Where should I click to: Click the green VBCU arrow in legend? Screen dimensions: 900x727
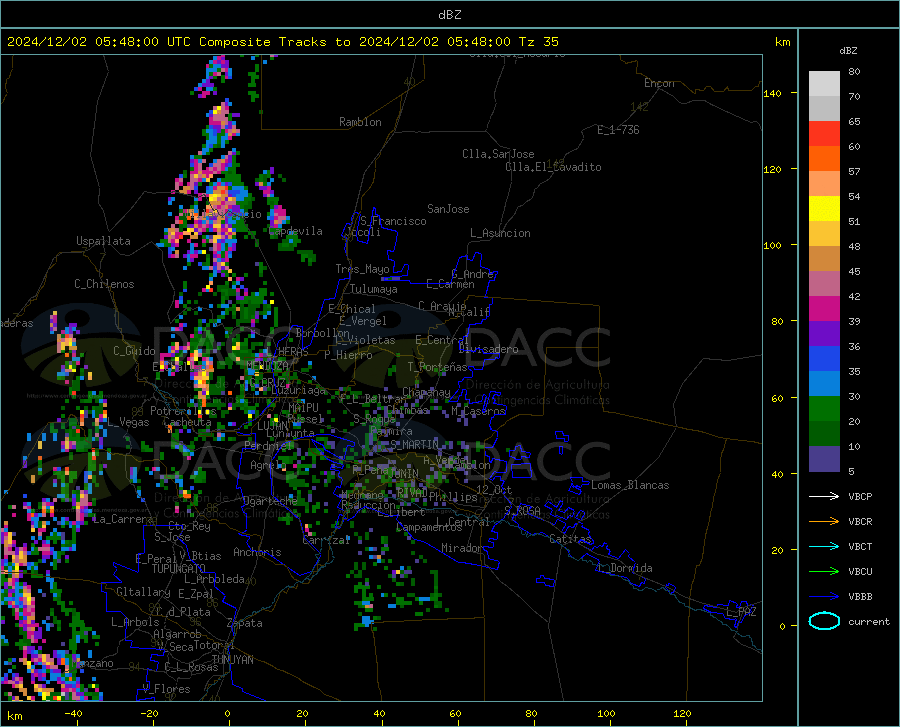coord(824,572)
